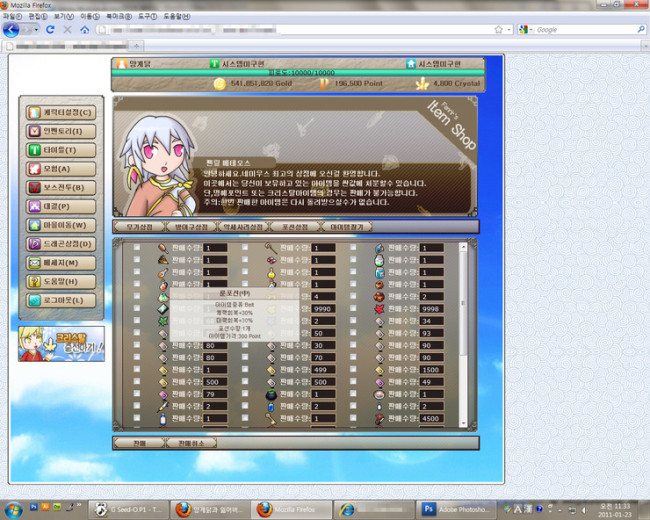Select the black cauldron item icon
The width and height of the screenshot is (650, 520).
(x=271, y=394)
